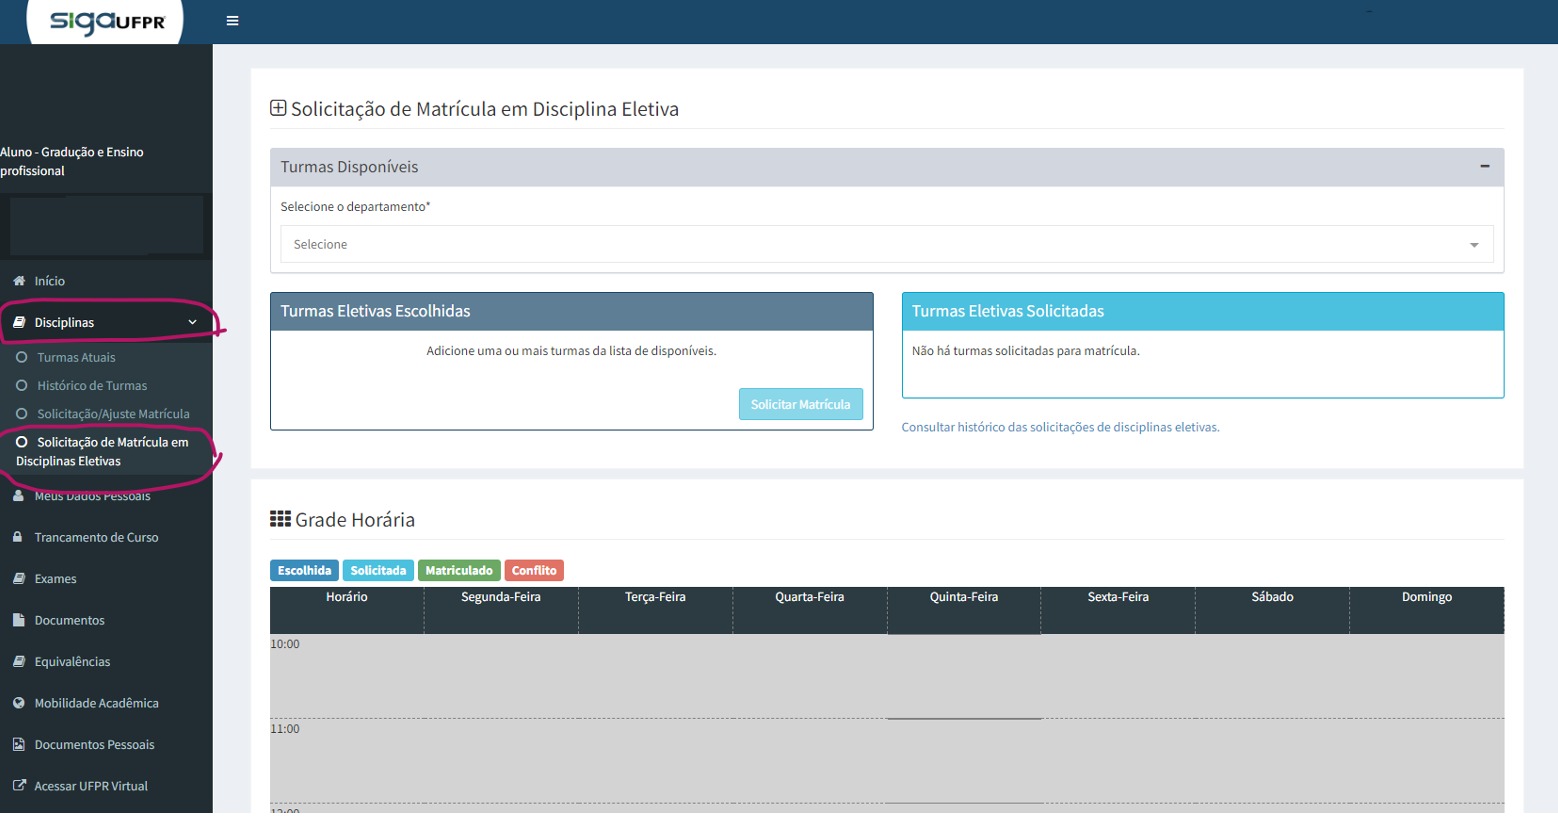Image resolution: width=1558 pixels, height=816 pixels.
Task: Click the hamburger menu icon in top bar
Action: click(x=232, y=21)
